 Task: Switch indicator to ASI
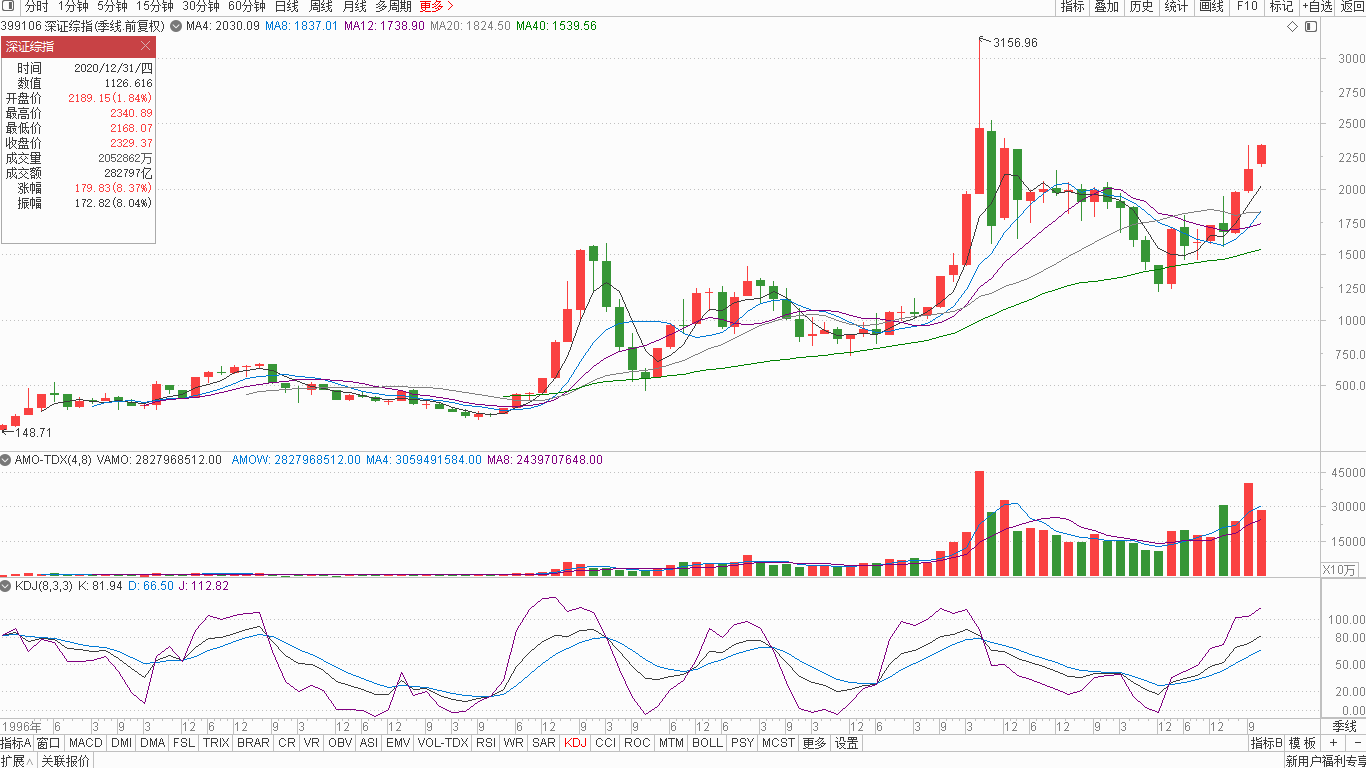pyautogui.click(x=369, y=743)
